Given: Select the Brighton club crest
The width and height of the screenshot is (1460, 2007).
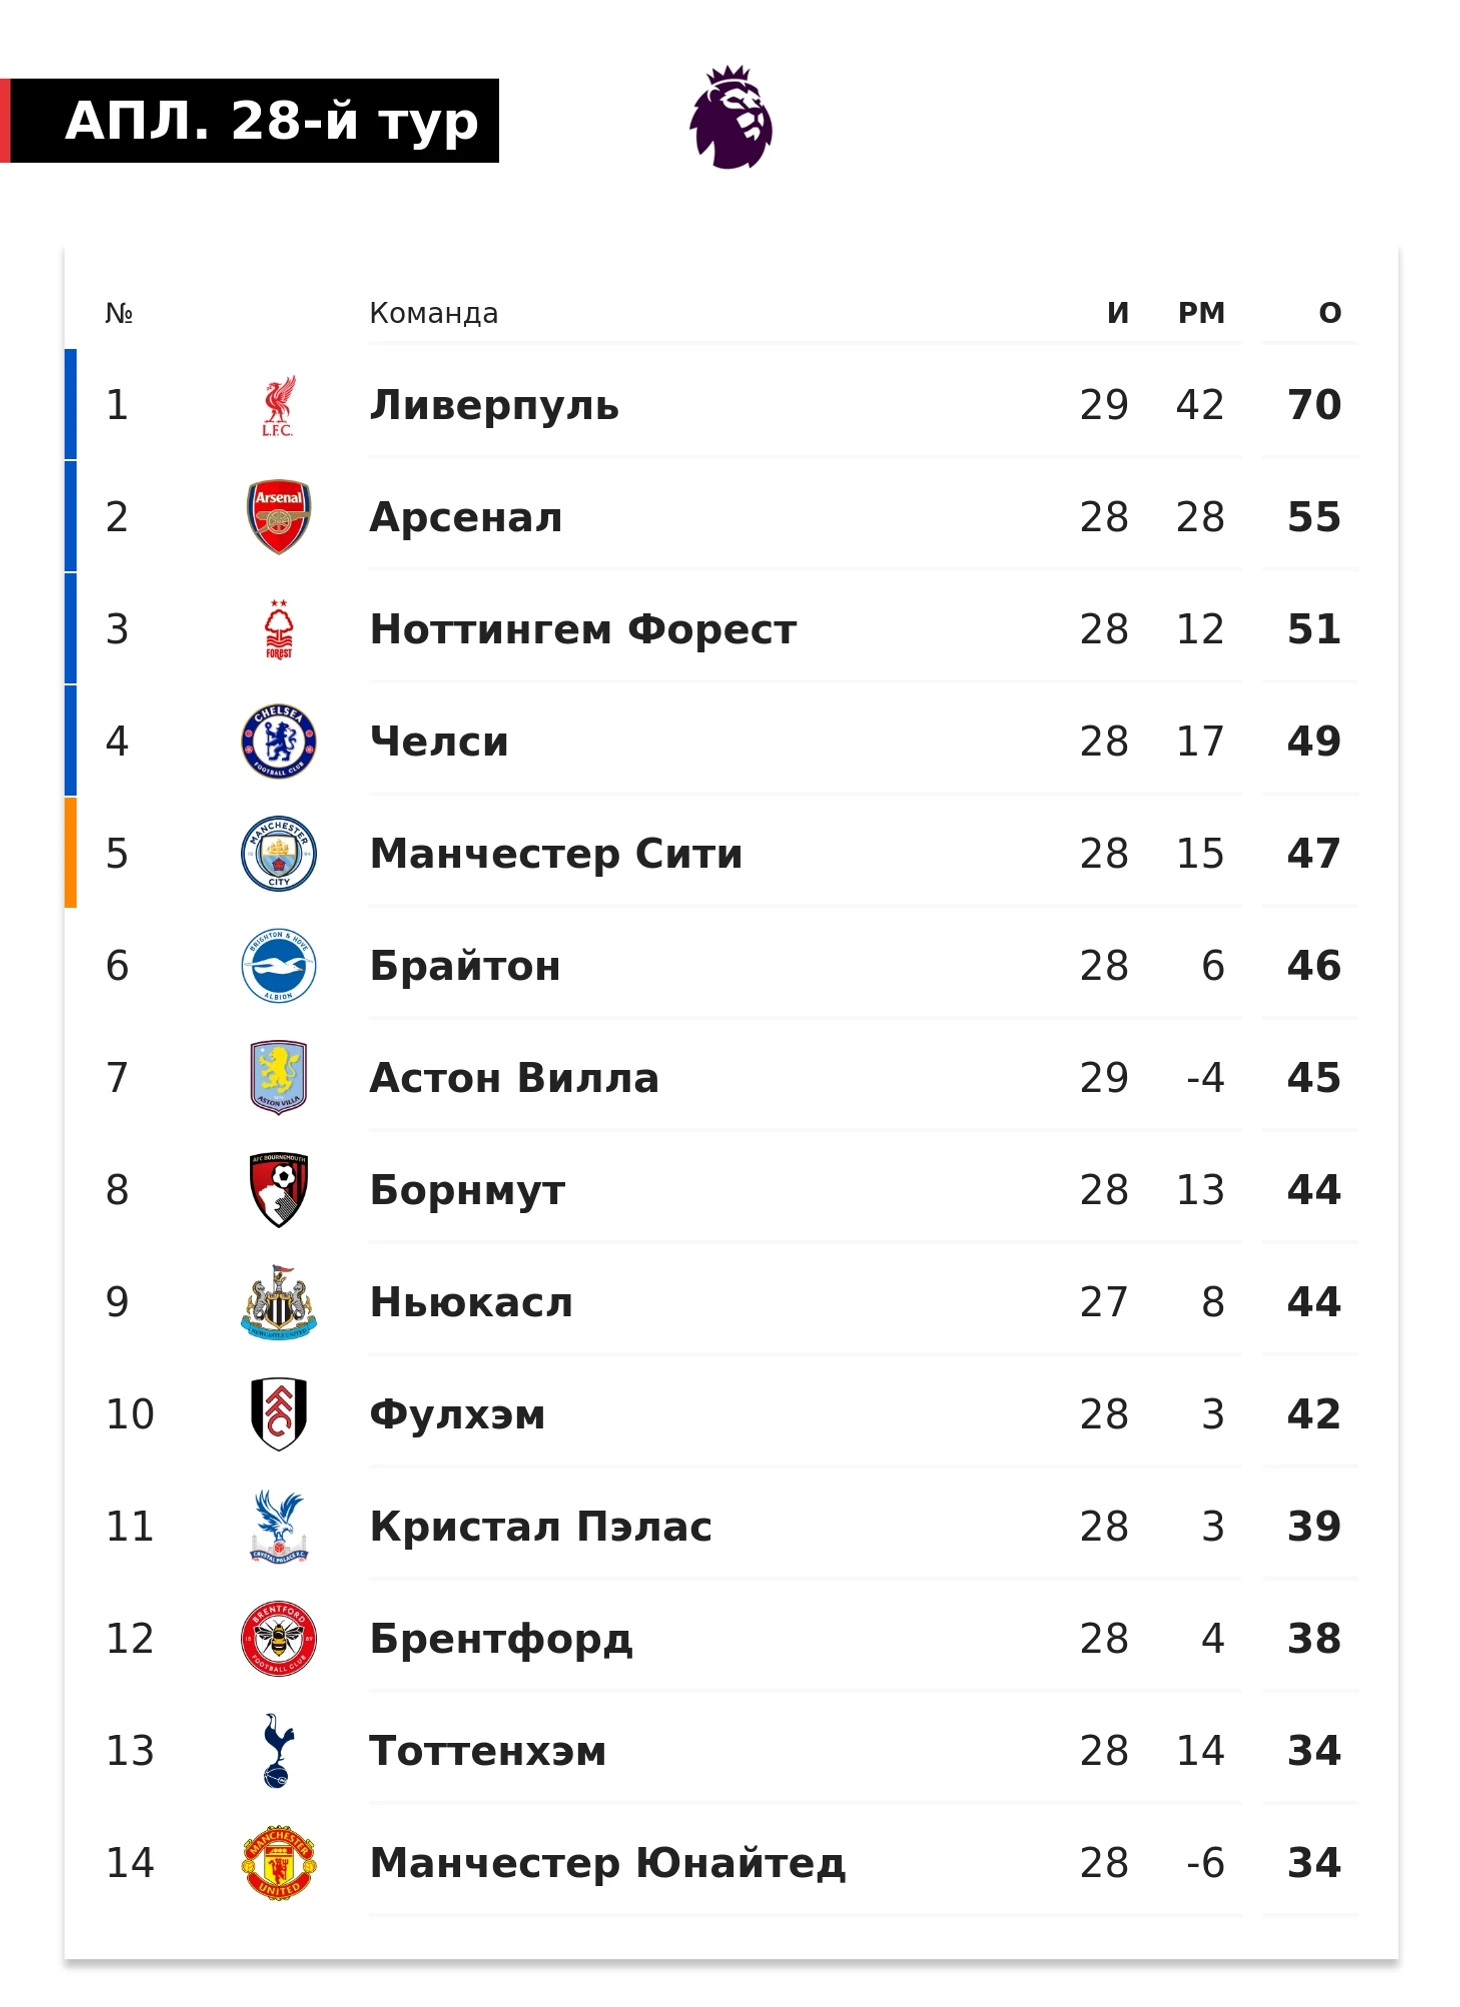Looking at the screenshot, I should coord(279,965).
